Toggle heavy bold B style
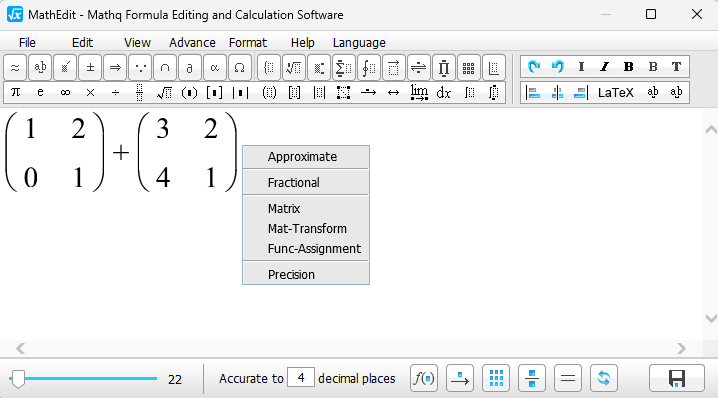The height and width of the screenshot is (398, 718). [x=629, y=67]
